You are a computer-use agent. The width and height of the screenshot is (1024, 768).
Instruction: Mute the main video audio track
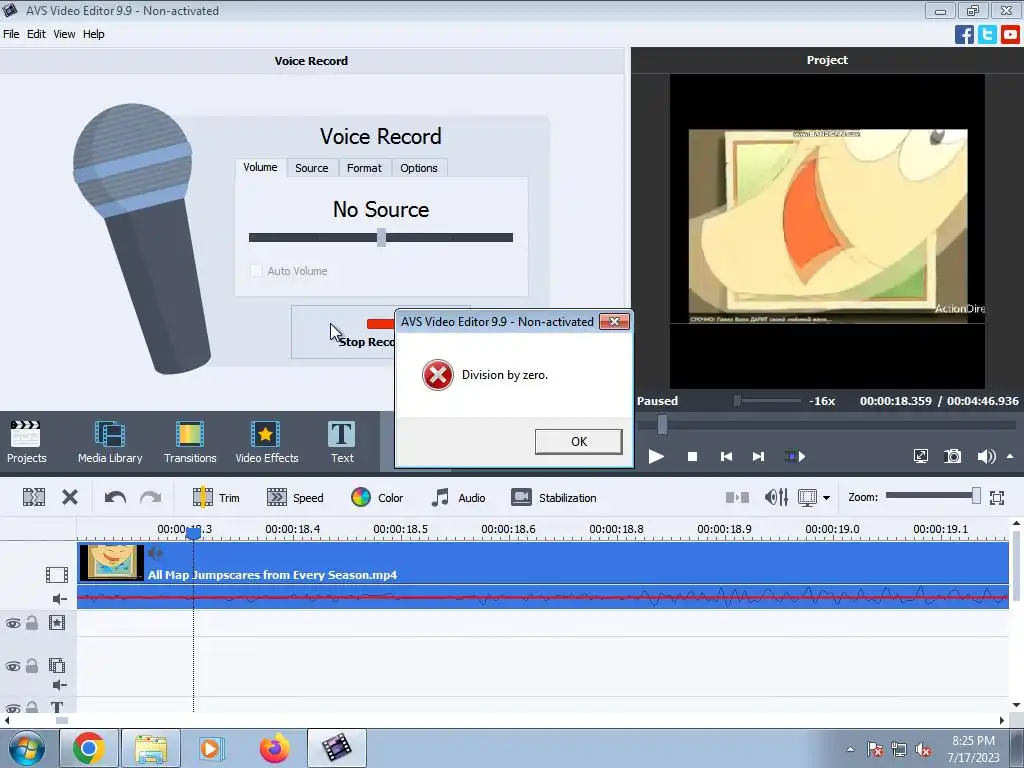click(59, 599)
